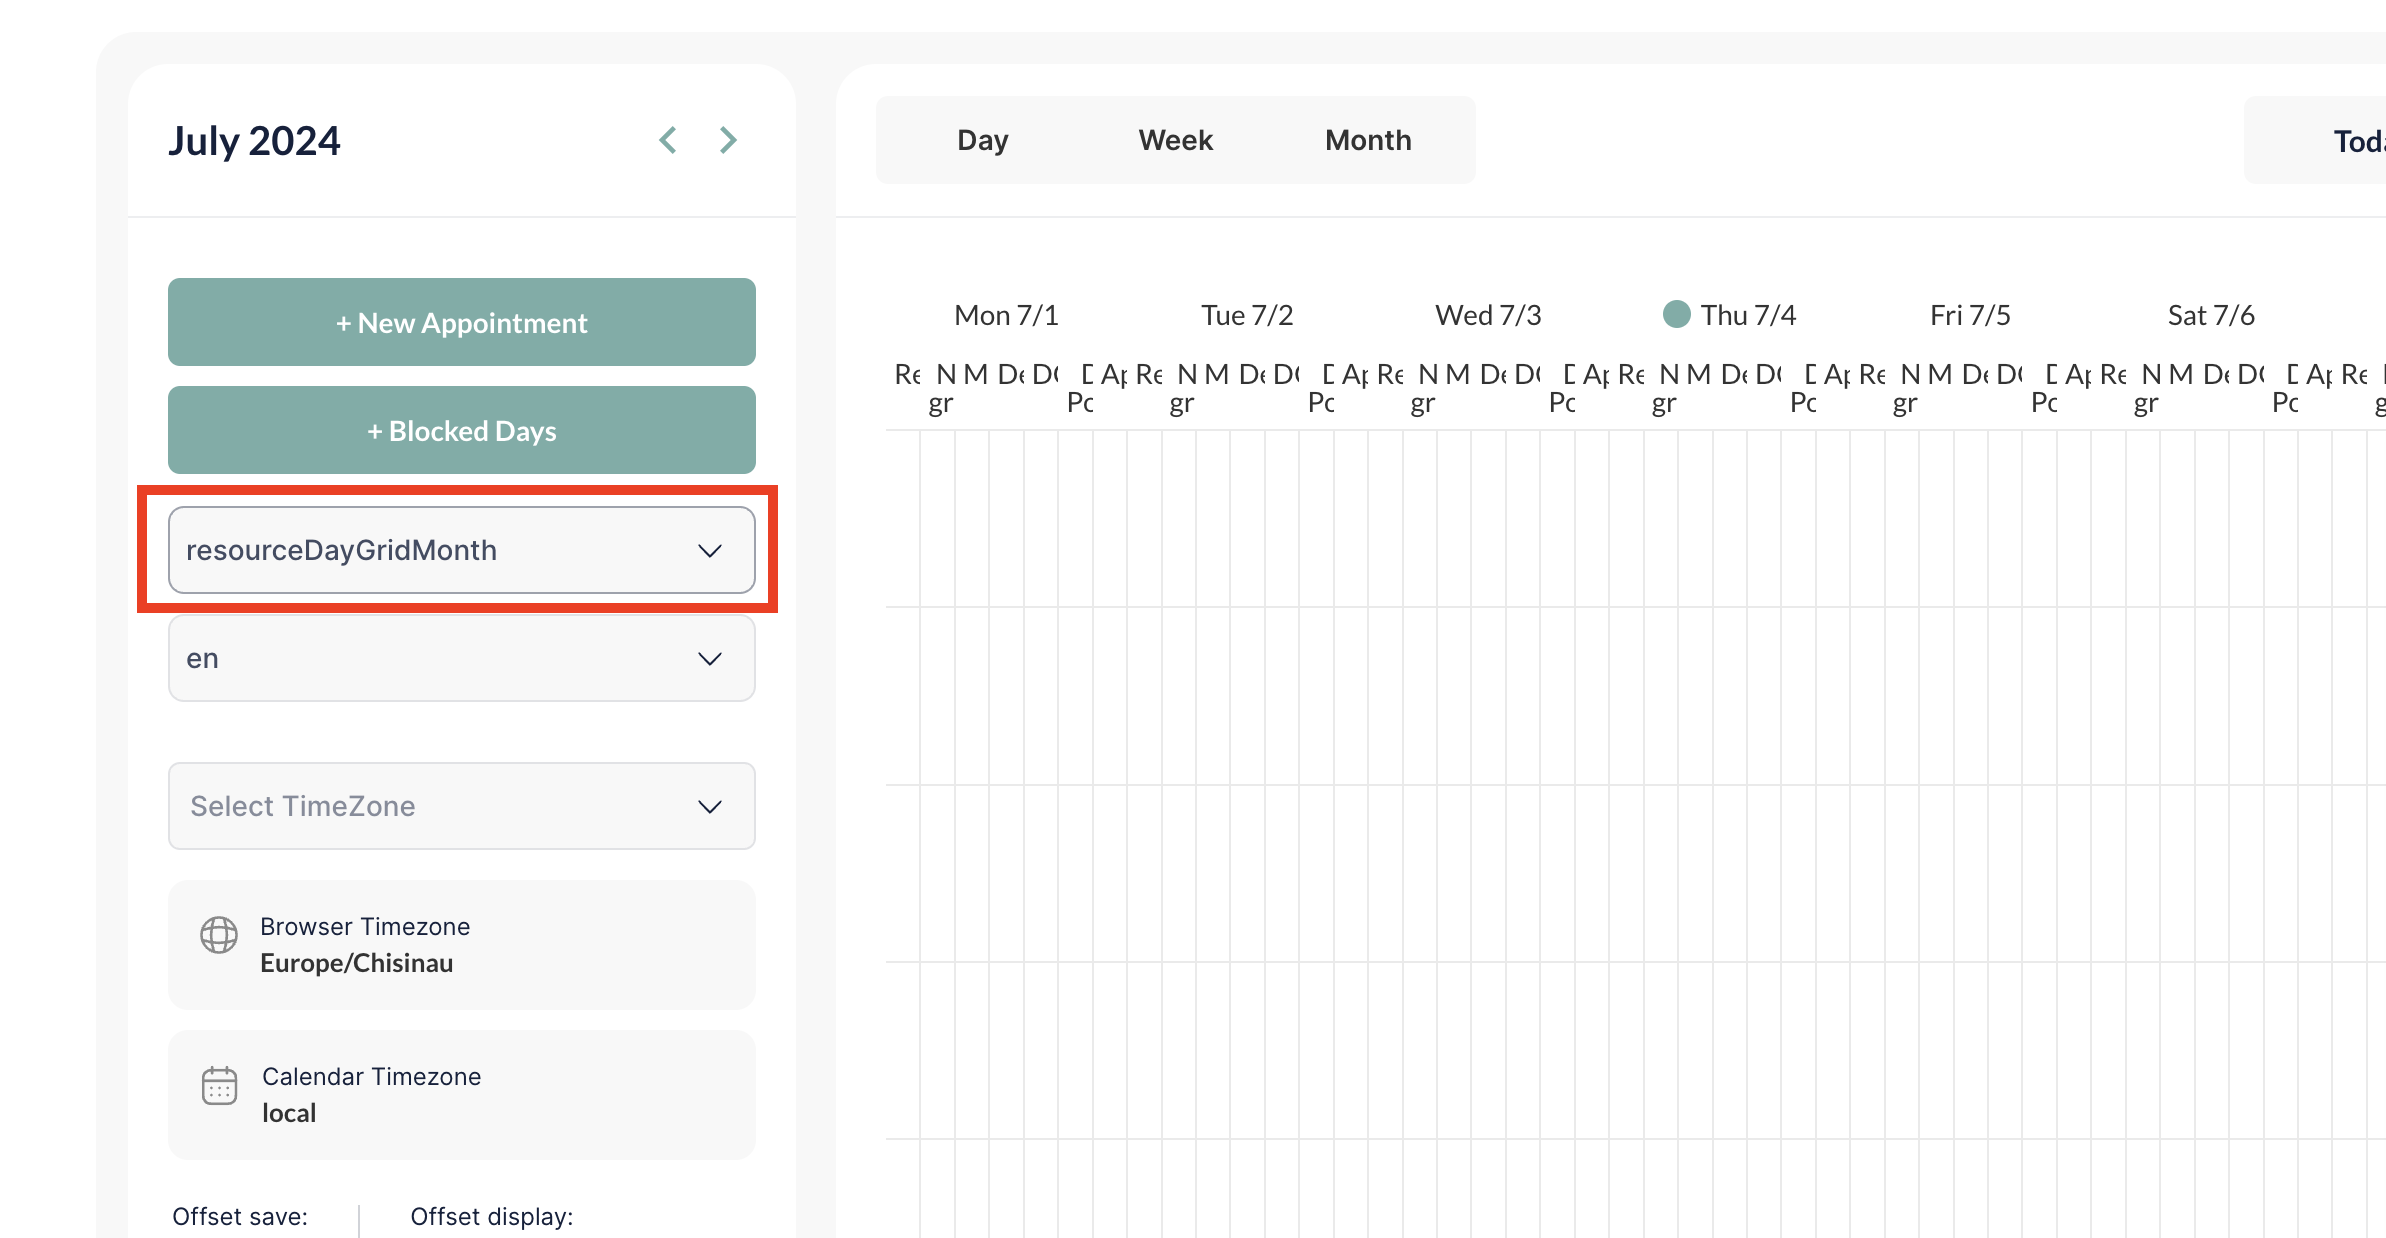Click the Today navigation button
2386x1238 pixels.
tap(2351, 140)
